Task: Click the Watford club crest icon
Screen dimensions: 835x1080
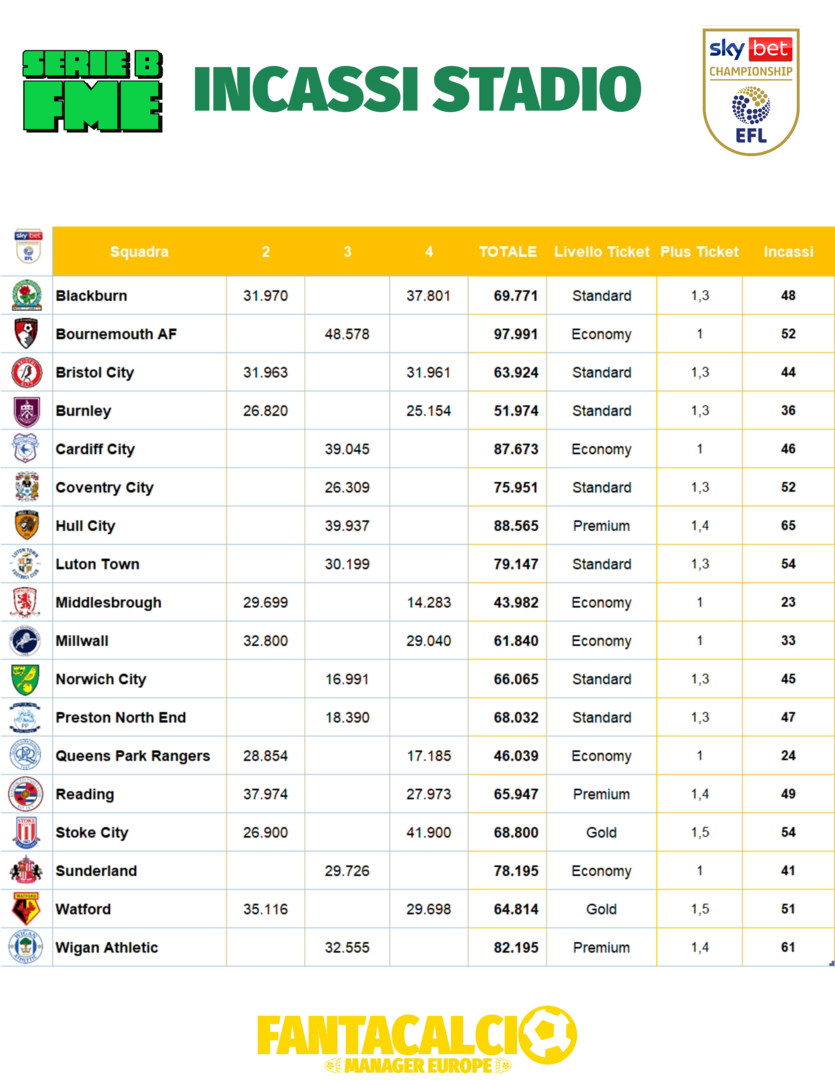Action: click(x=26, y=909)
